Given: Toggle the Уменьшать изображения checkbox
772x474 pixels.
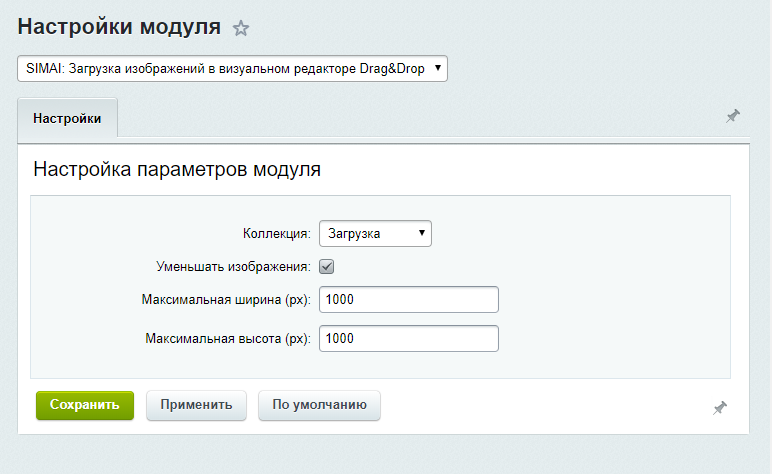Looking at the screenshot, I should [326, 267].
